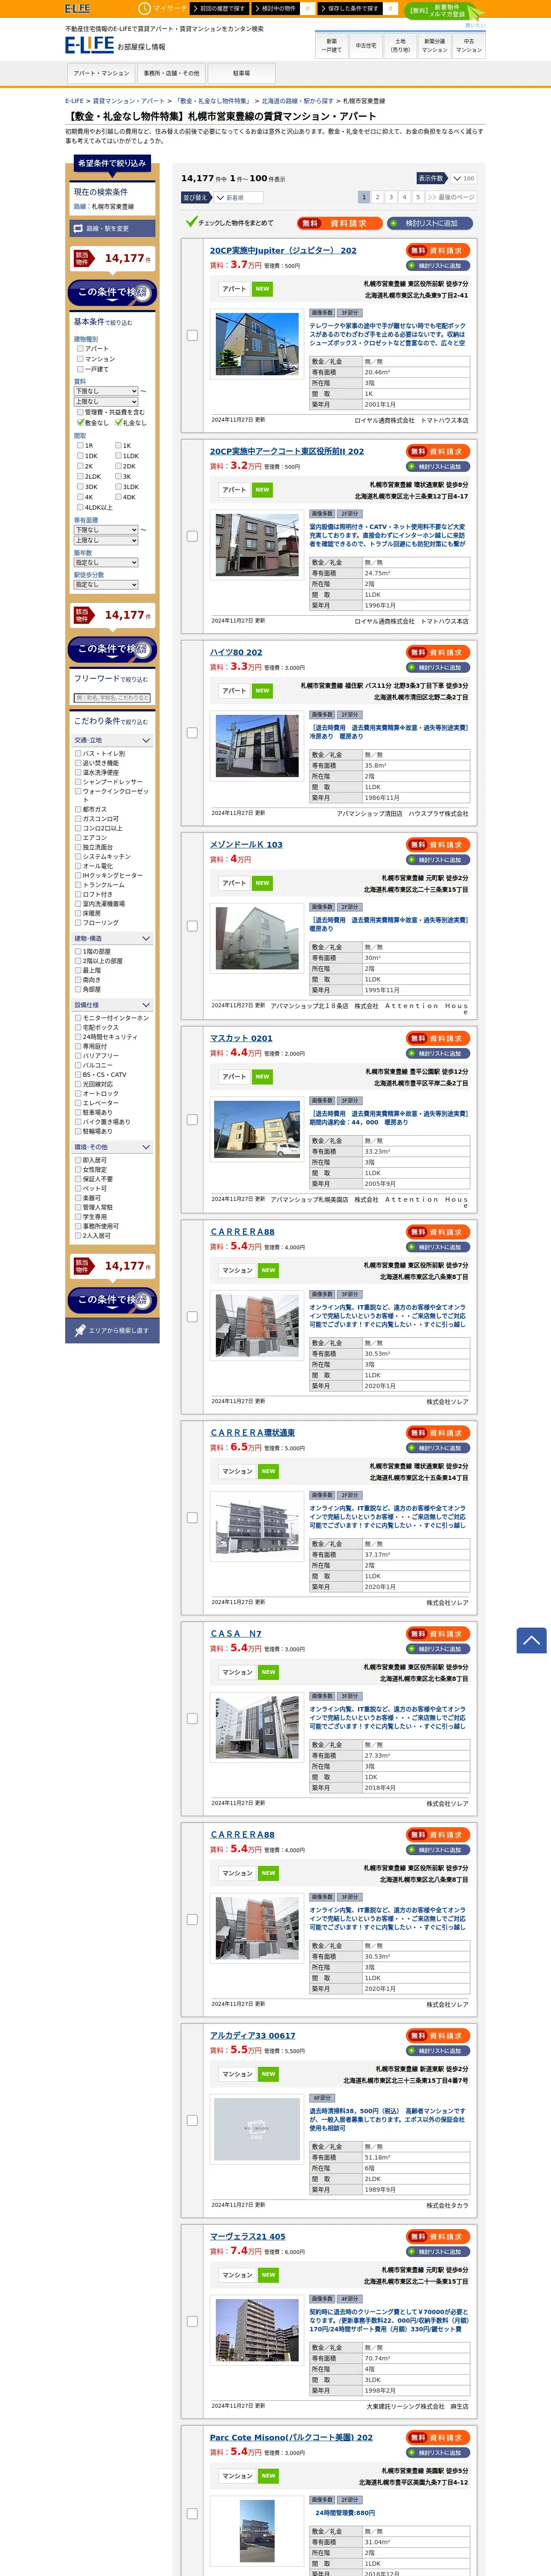Add メゾンドールK 103 to 検討リスト

[x=439, y=860]
